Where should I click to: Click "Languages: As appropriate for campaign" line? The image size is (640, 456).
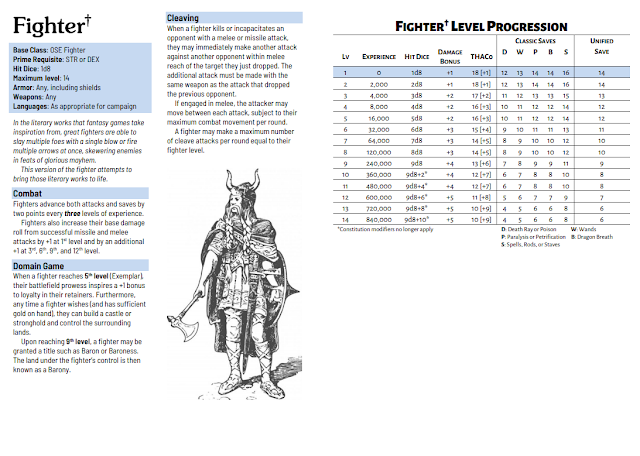click(x=75, y=107)
